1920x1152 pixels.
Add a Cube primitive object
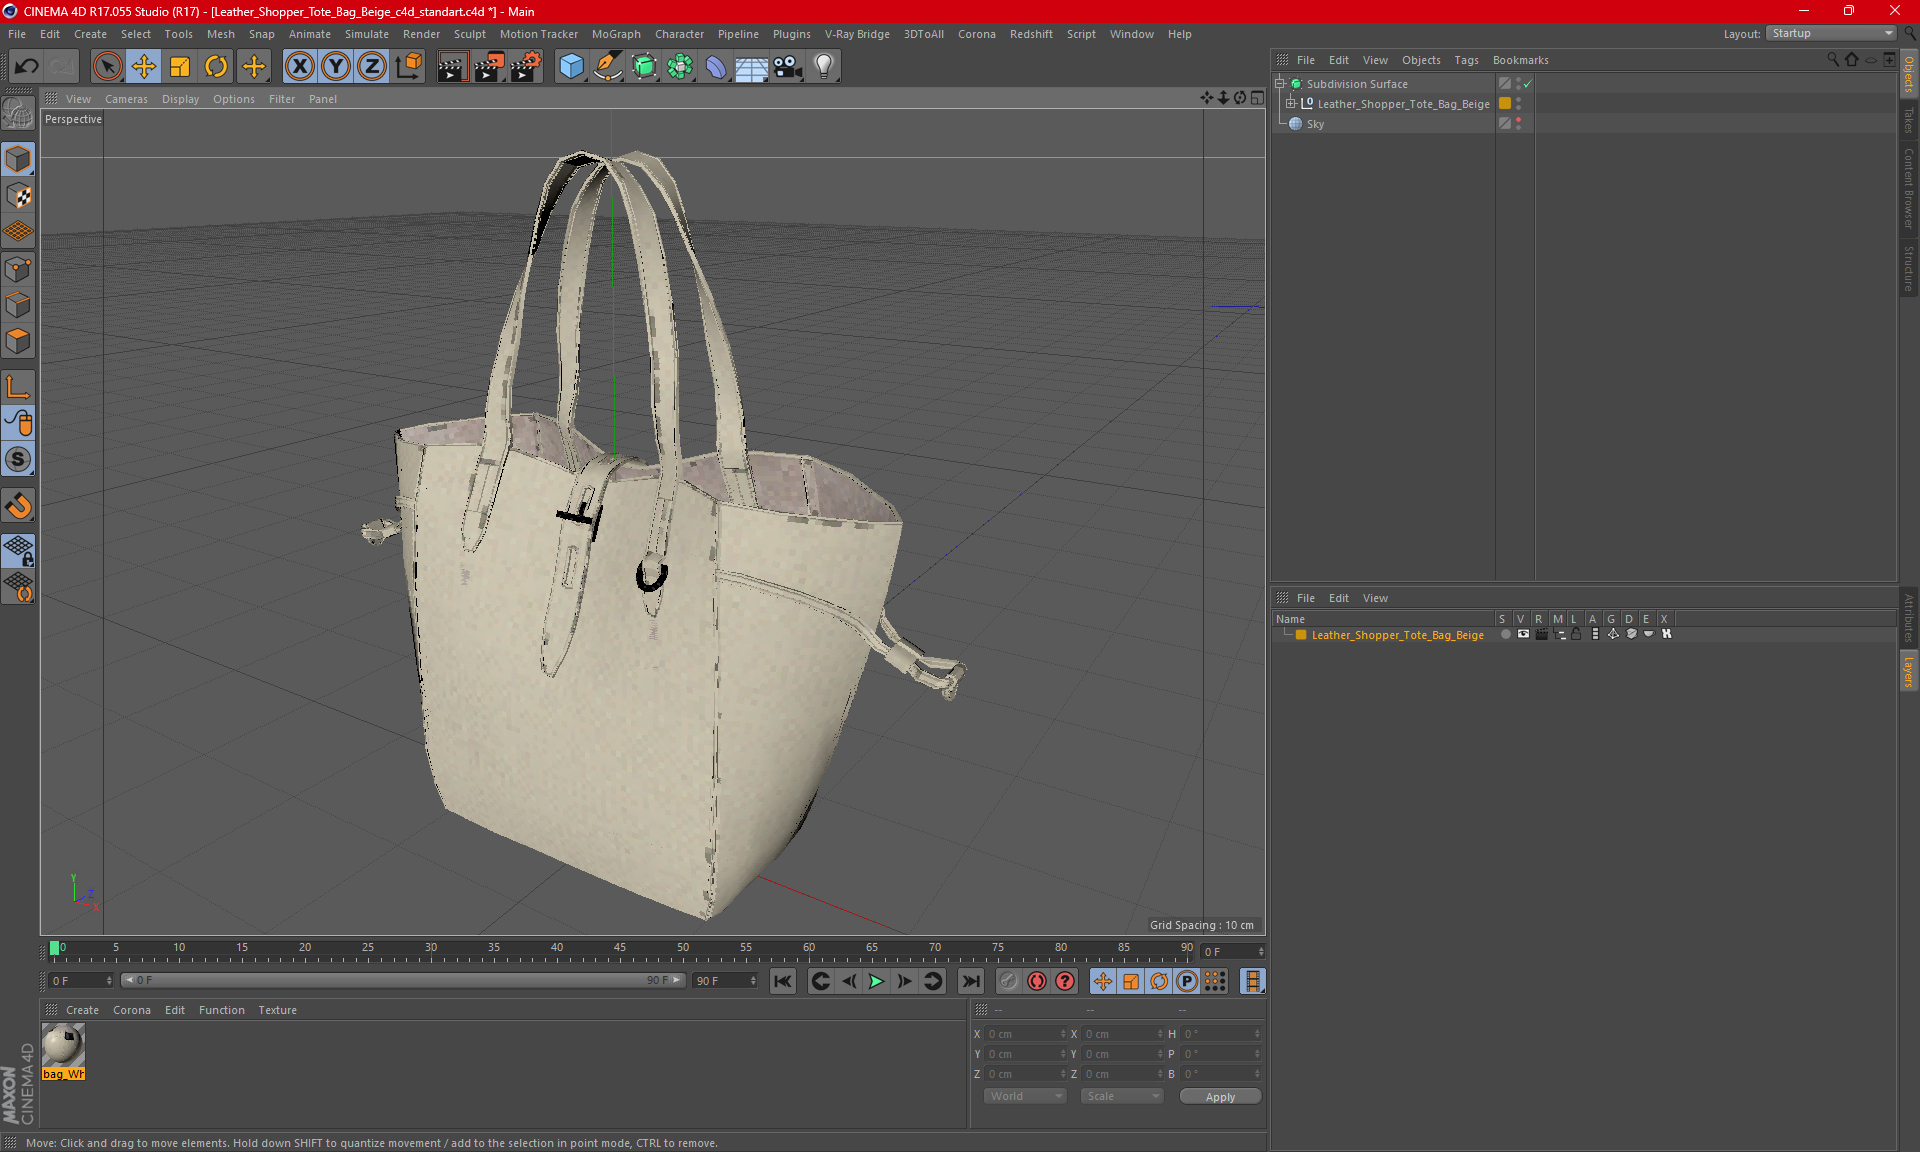coord(571,67)
